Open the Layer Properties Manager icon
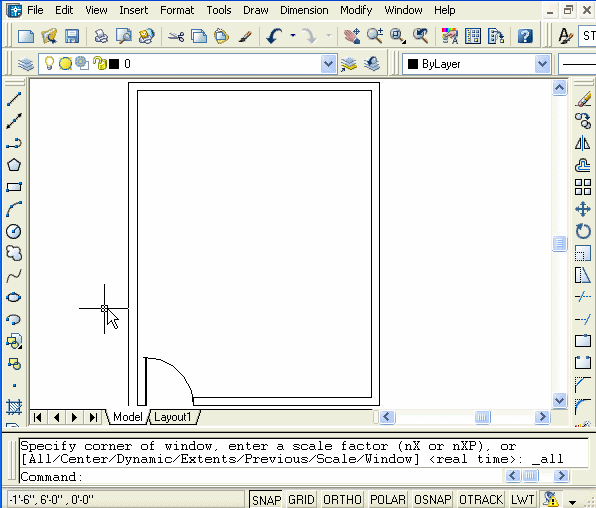596x508 pixels. [x=25, y=64]
